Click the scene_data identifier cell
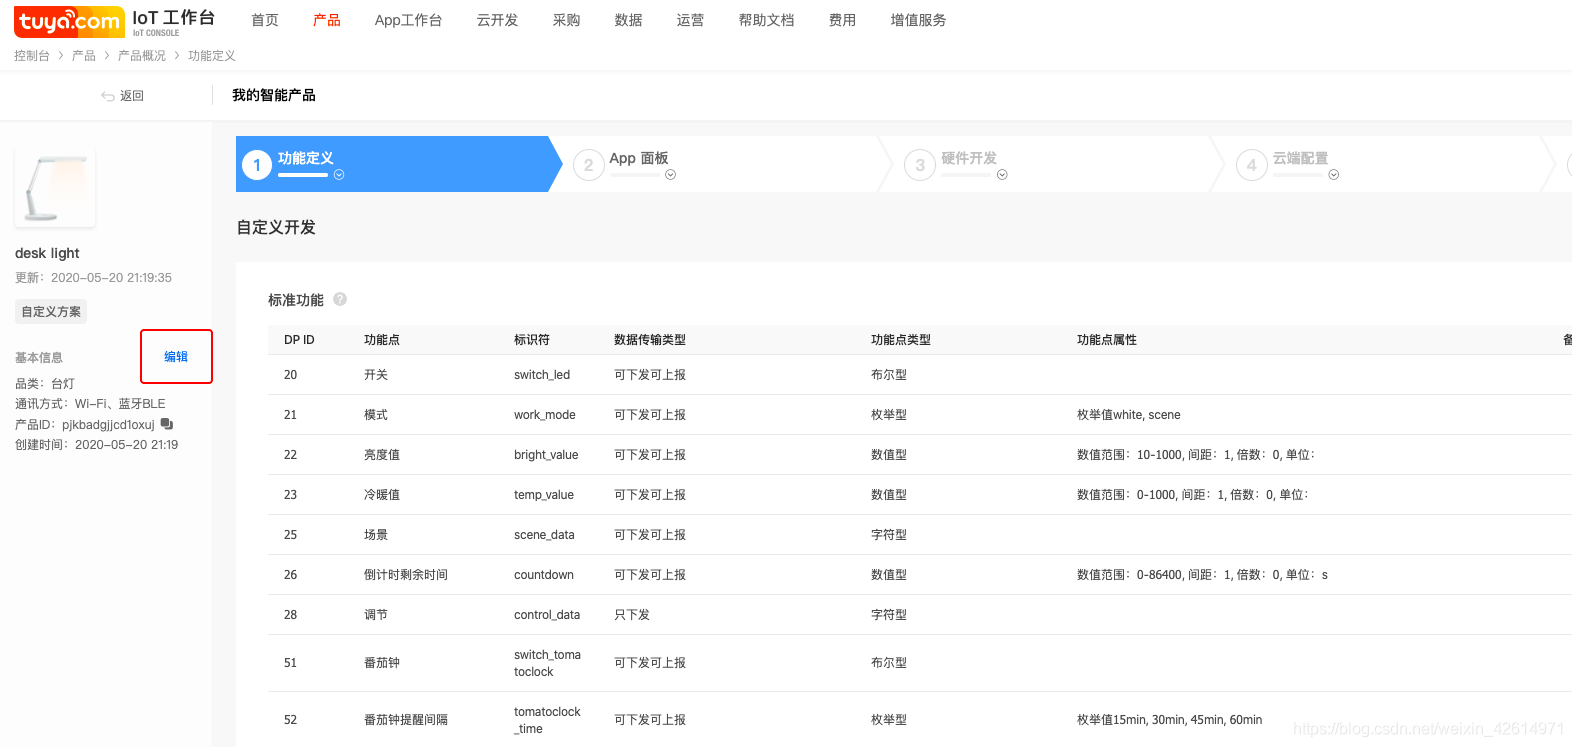1572x747 pixels. (x=544, y=535)
